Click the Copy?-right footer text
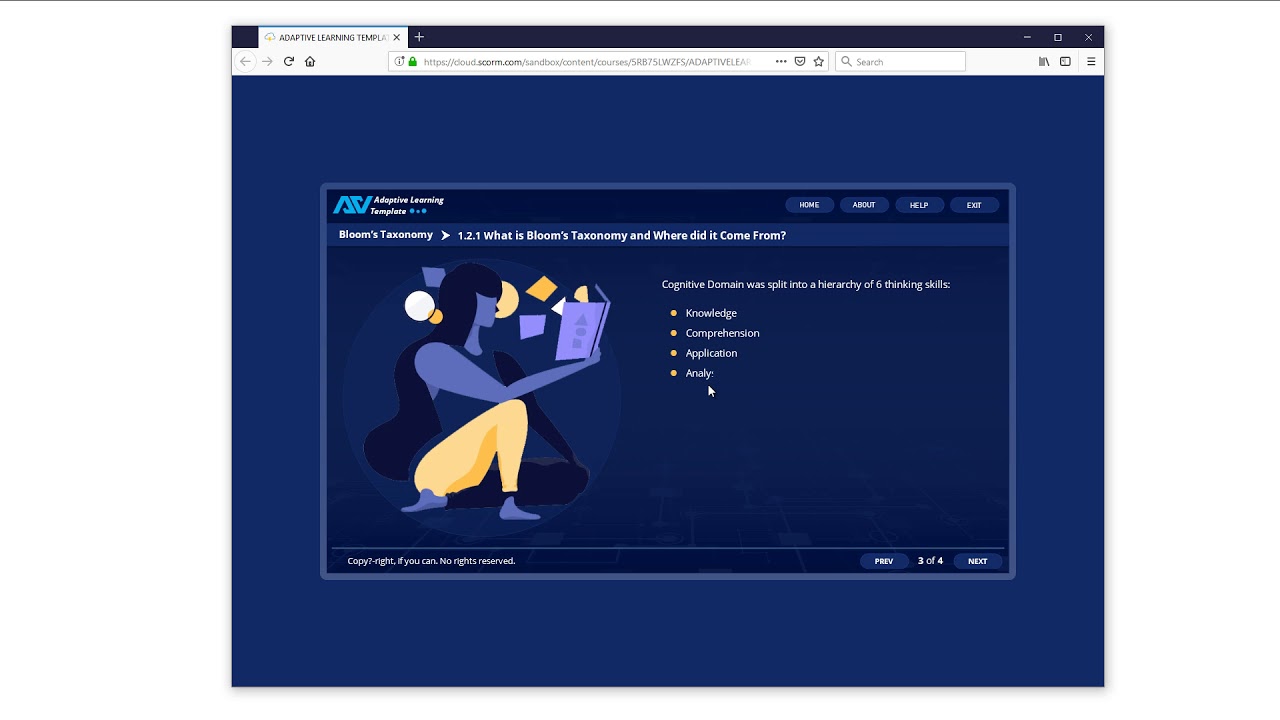 pos(431,561)
